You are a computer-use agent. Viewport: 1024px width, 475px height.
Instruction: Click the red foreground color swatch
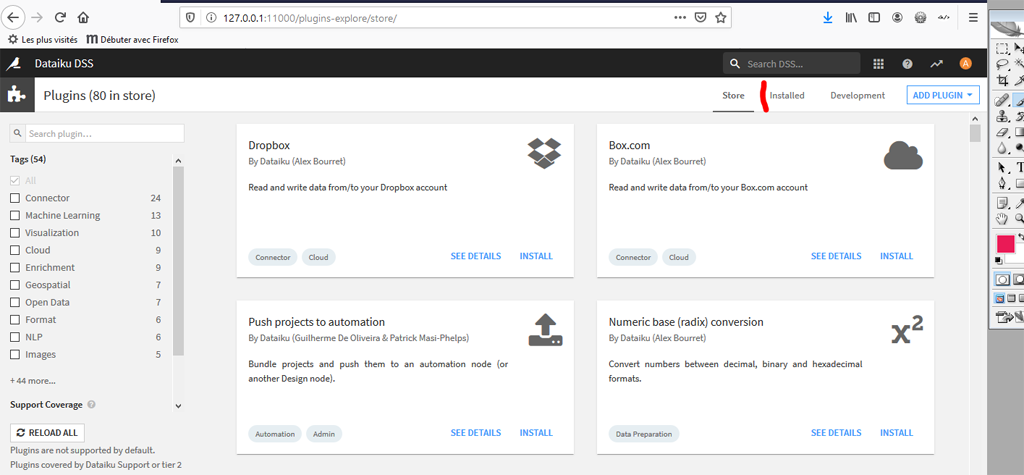pos(1005,244)
